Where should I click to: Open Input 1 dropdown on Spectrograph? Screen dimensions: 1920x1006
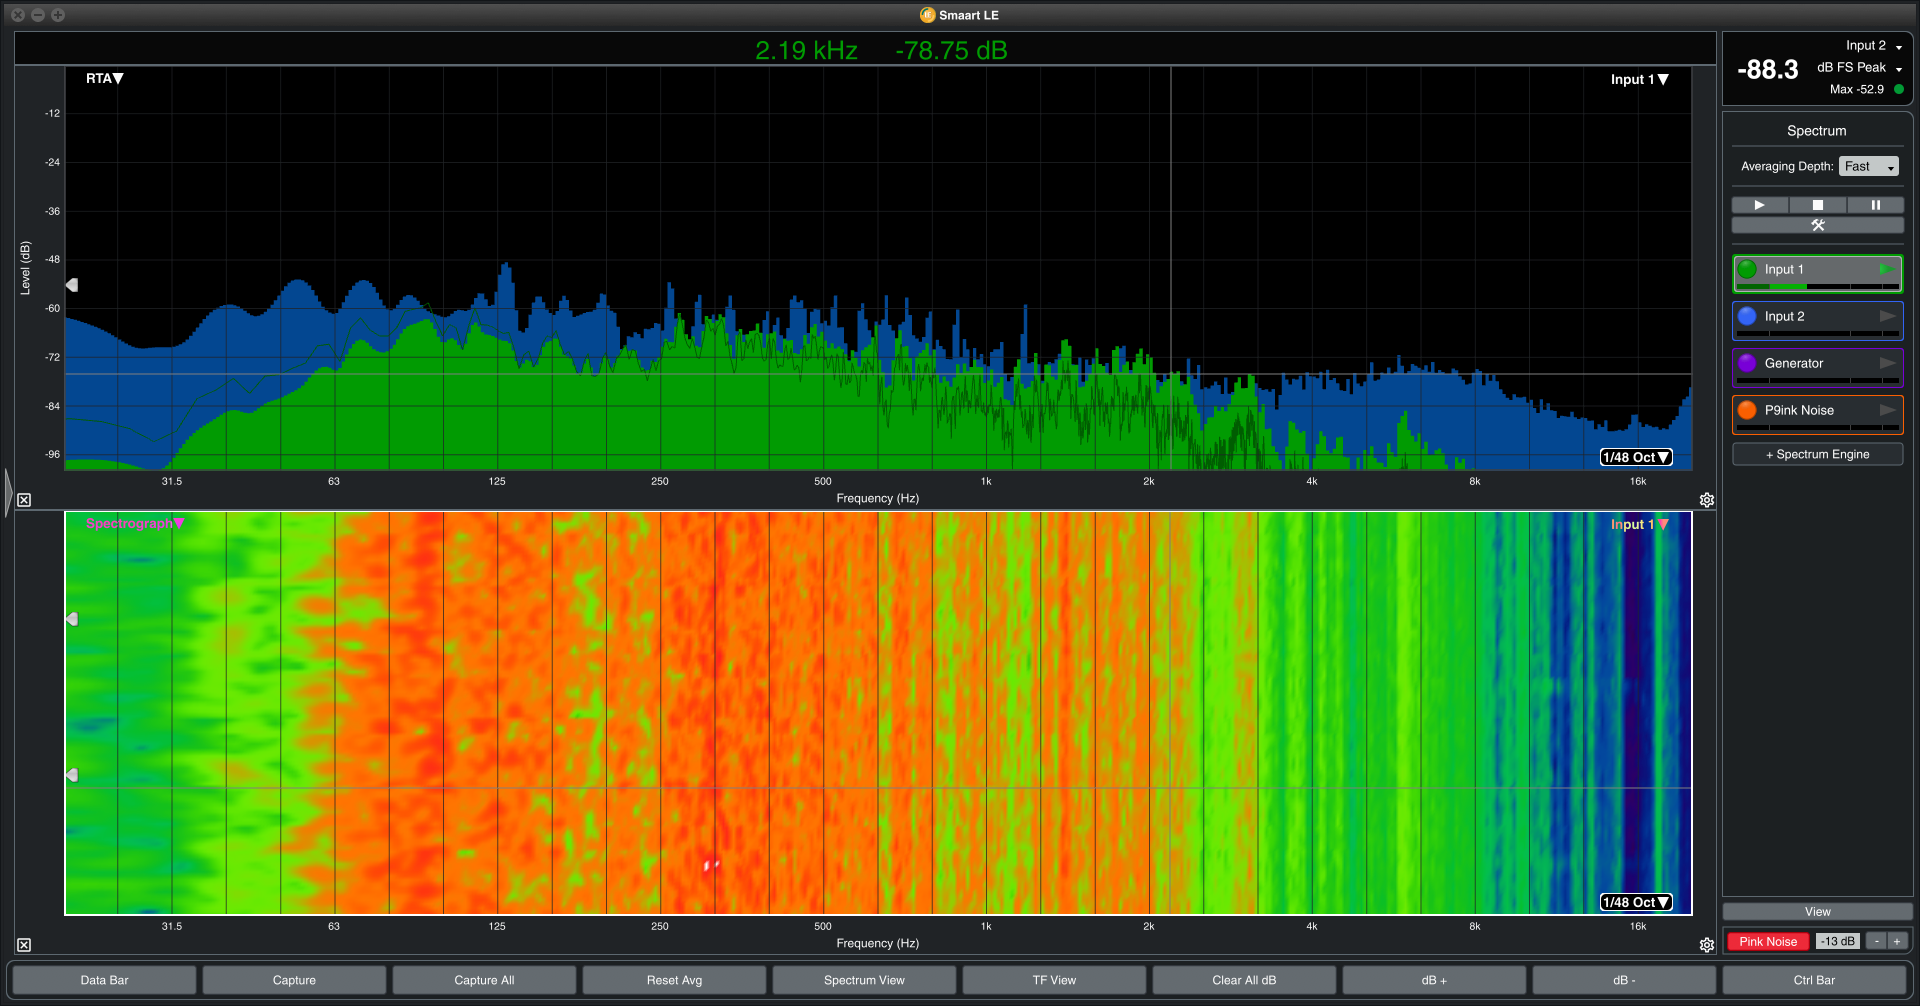point(1640,524)
